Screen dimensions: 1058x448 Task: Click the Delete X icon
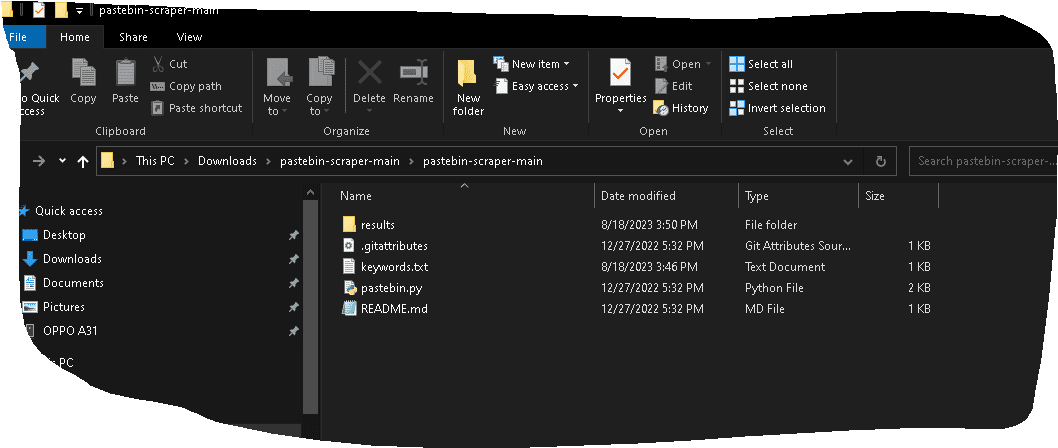[369, 72]
